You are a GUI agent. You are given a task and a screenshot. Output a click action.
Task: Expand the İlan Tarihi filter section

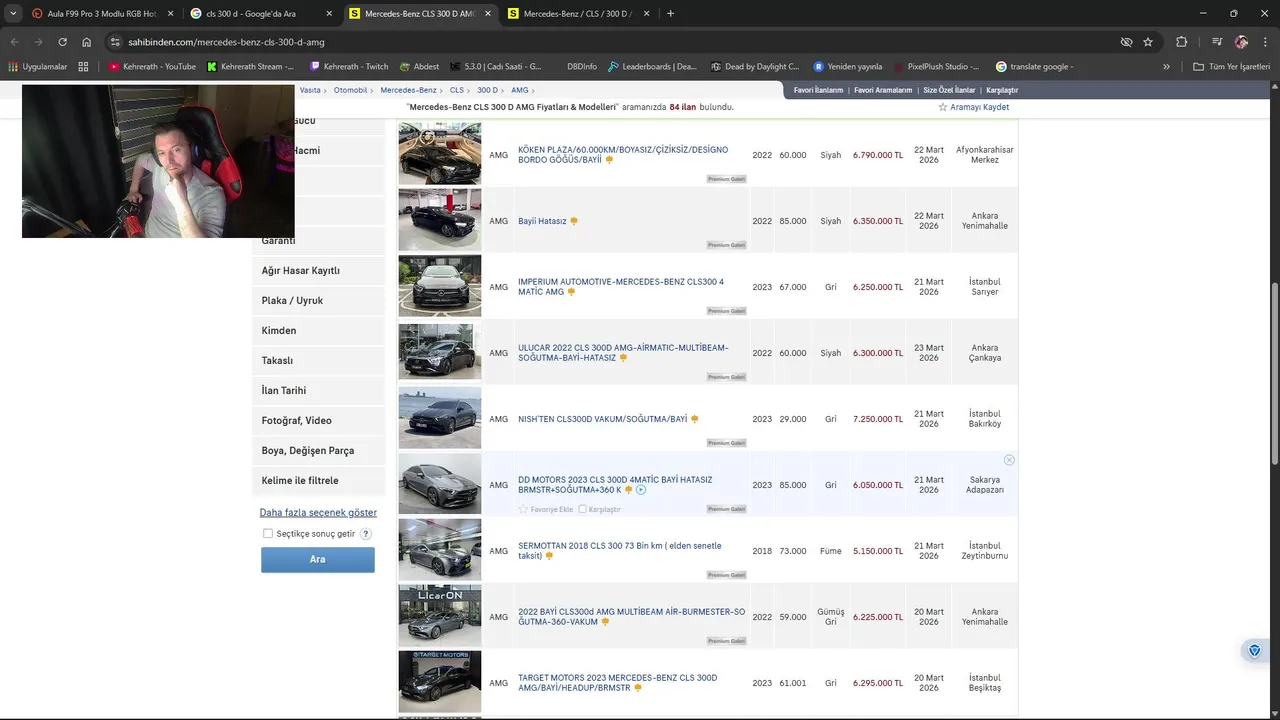coord(318,391)
